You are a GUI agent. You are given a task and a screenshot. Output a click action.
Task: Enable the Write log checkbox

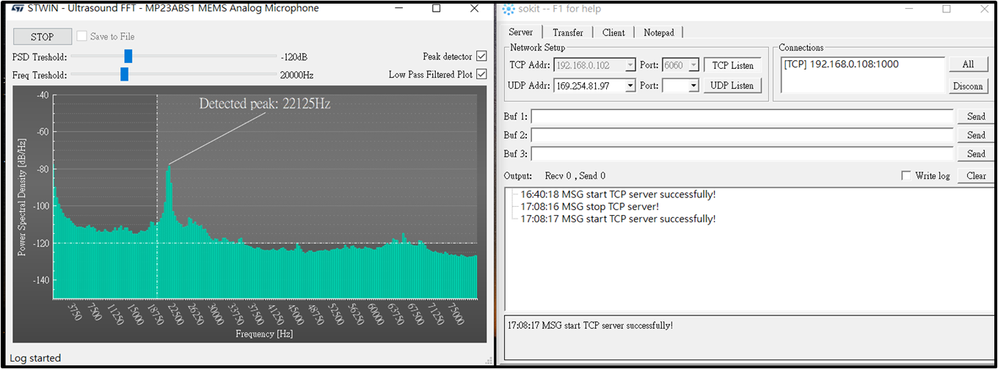[906, 176]
